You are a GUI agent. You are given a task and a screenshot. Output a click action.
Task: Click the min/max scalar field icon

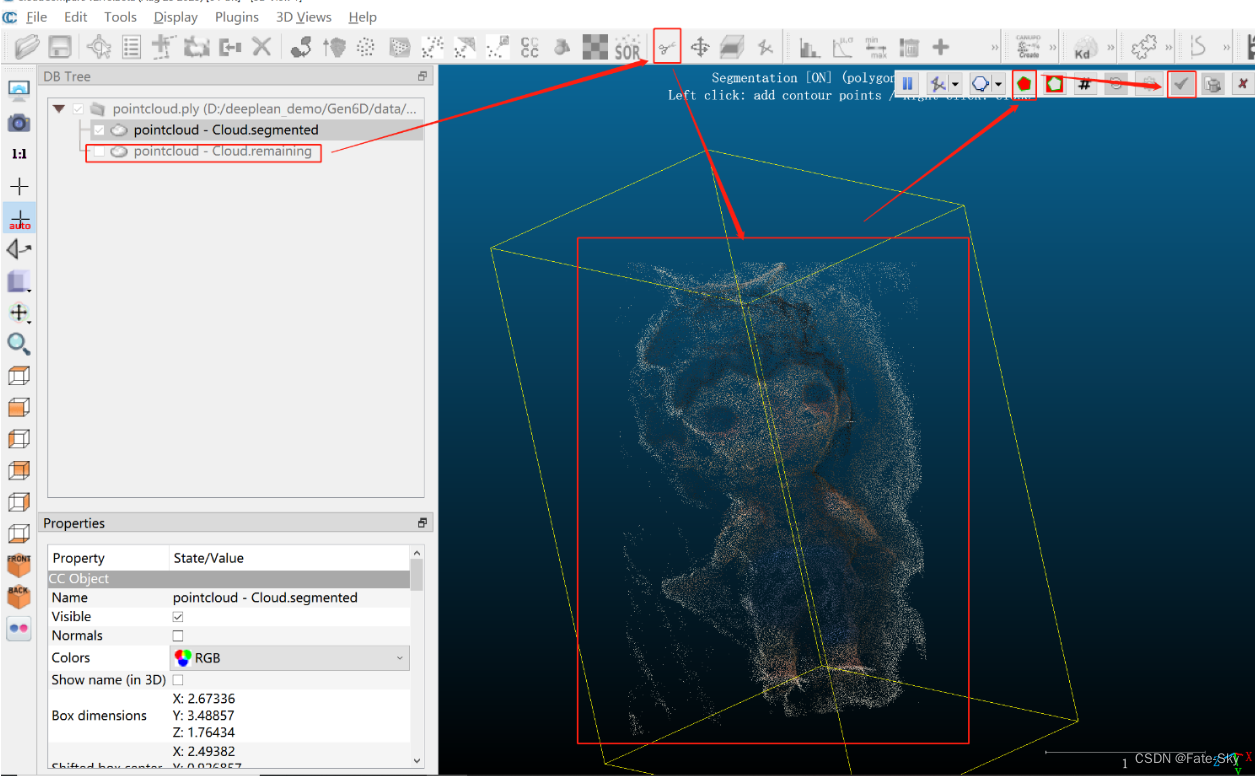[875, 46]
